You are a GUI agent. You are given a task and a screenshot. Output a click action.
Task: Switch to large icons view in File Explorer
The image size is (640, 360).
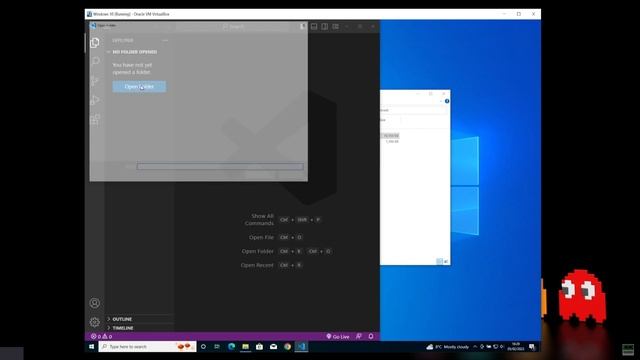coord(446,261)
